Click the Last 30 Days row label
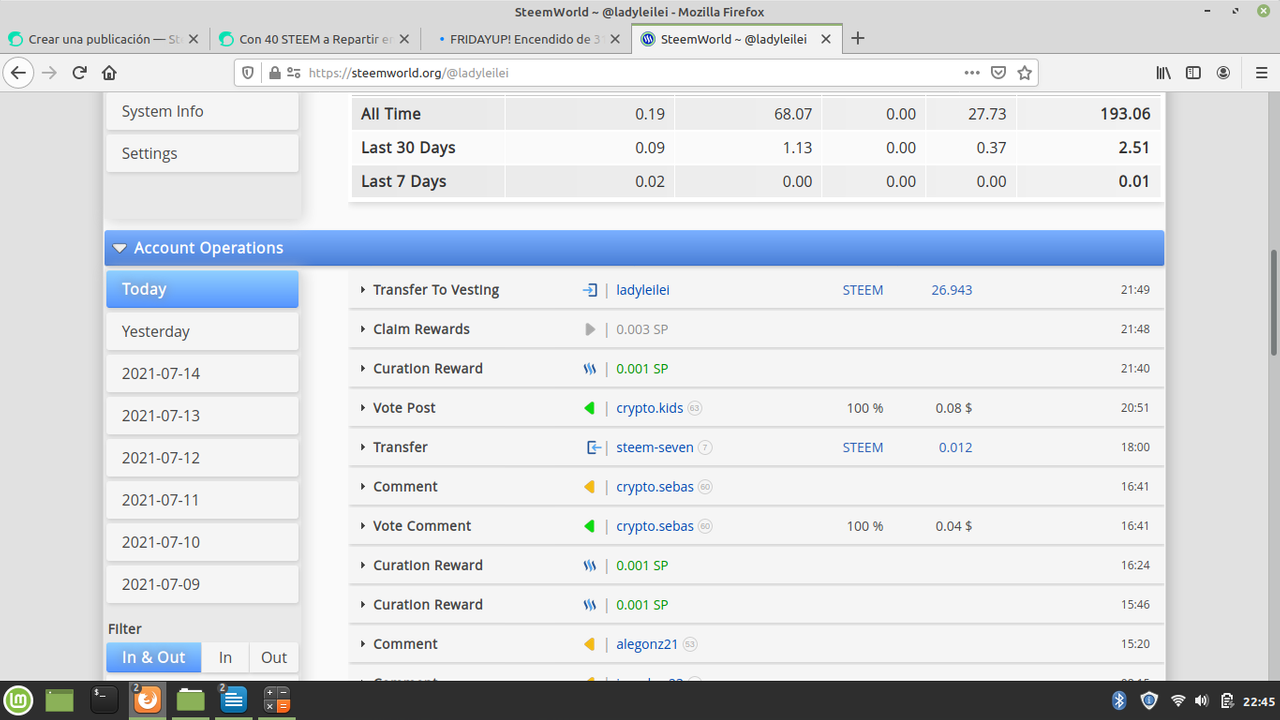This screenshot has width=1280, height=720. 408,148
